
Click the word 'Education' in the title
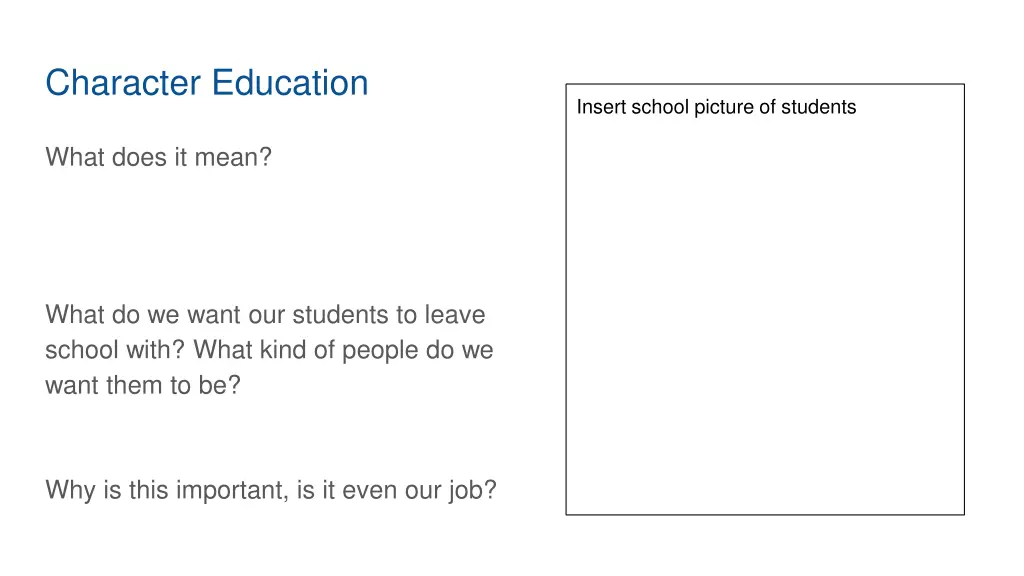[290, 83]
